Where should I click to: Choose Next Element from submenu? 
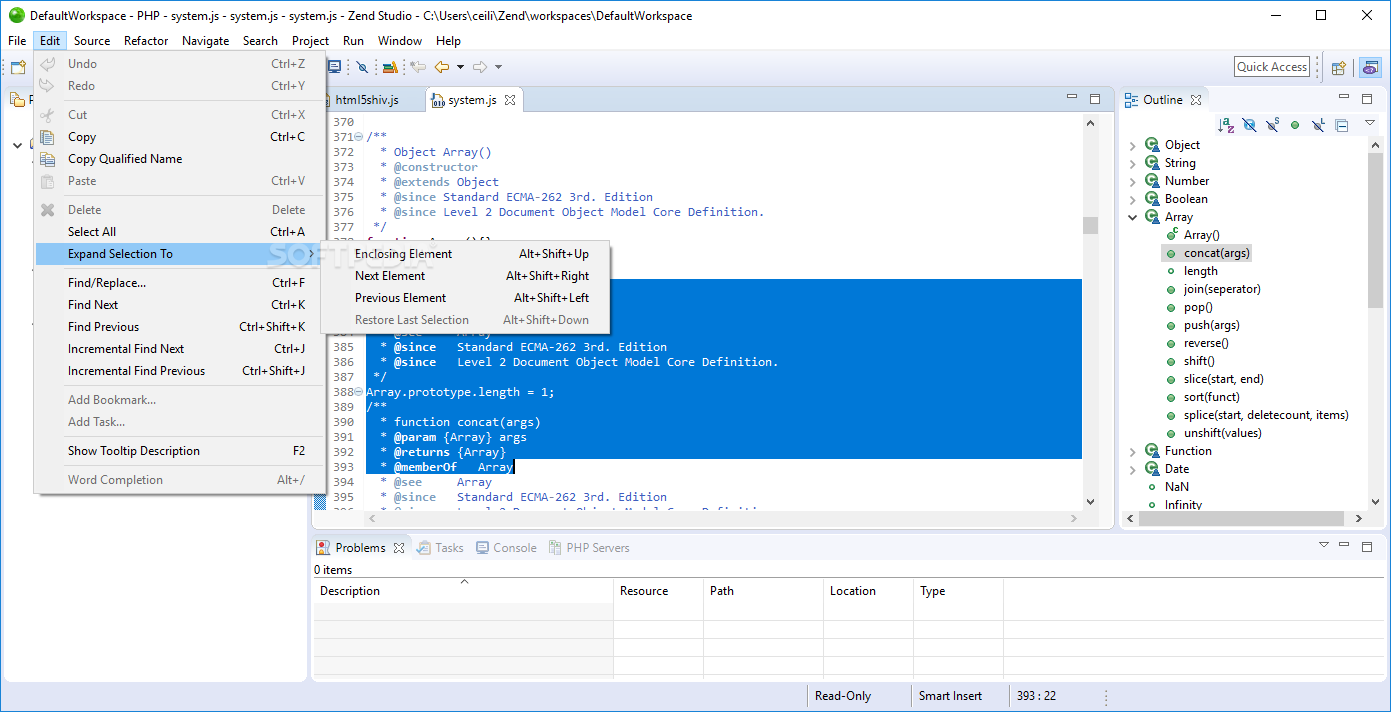point(465,276)
